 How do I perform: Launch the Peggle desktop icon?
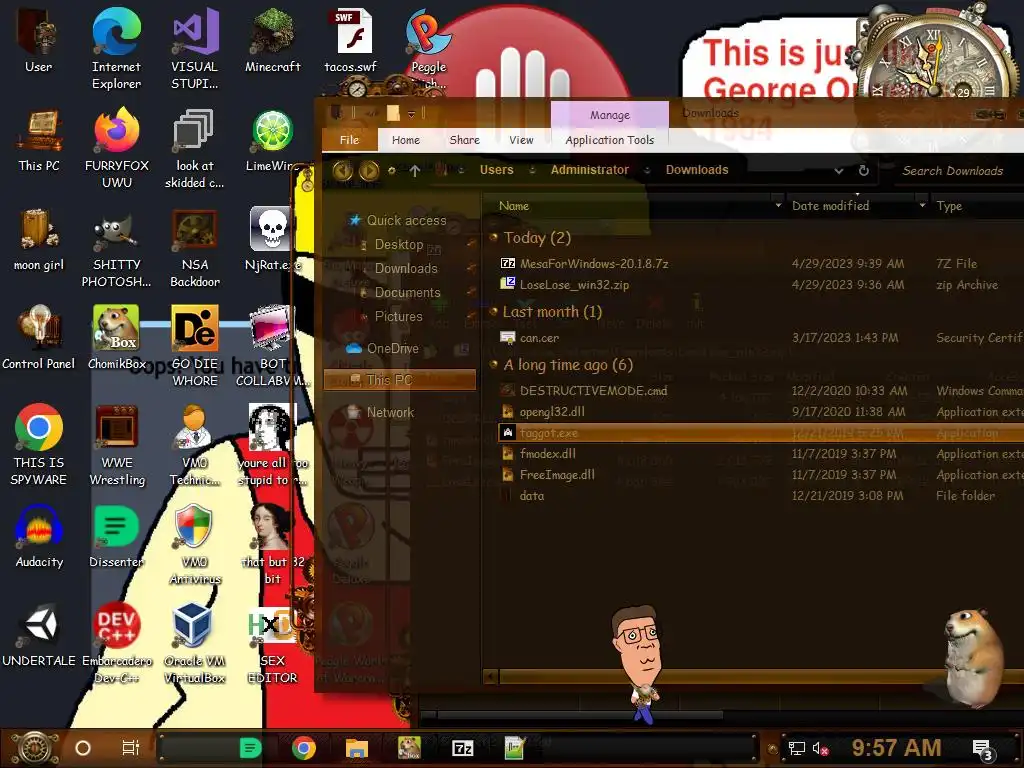[428, 49]
